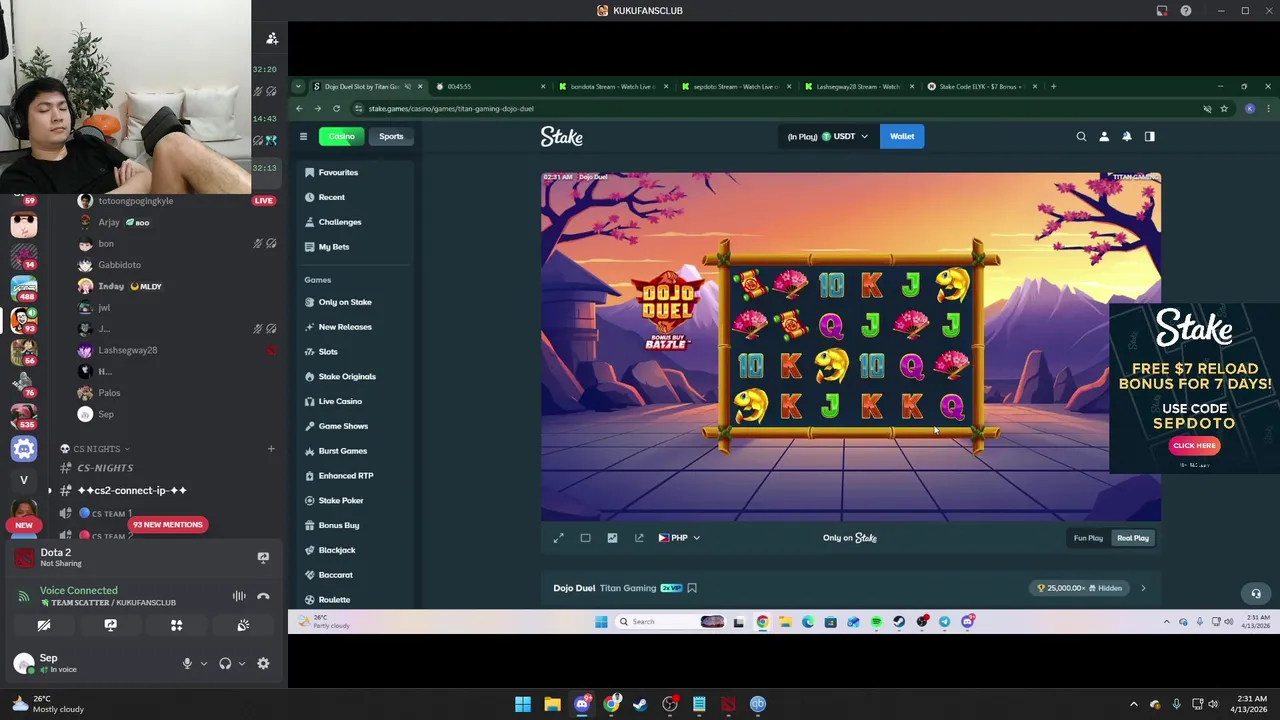The image size is (1280, 720).
Task: Open Discord inbox icon in title bar
Action: point(1162,11)
